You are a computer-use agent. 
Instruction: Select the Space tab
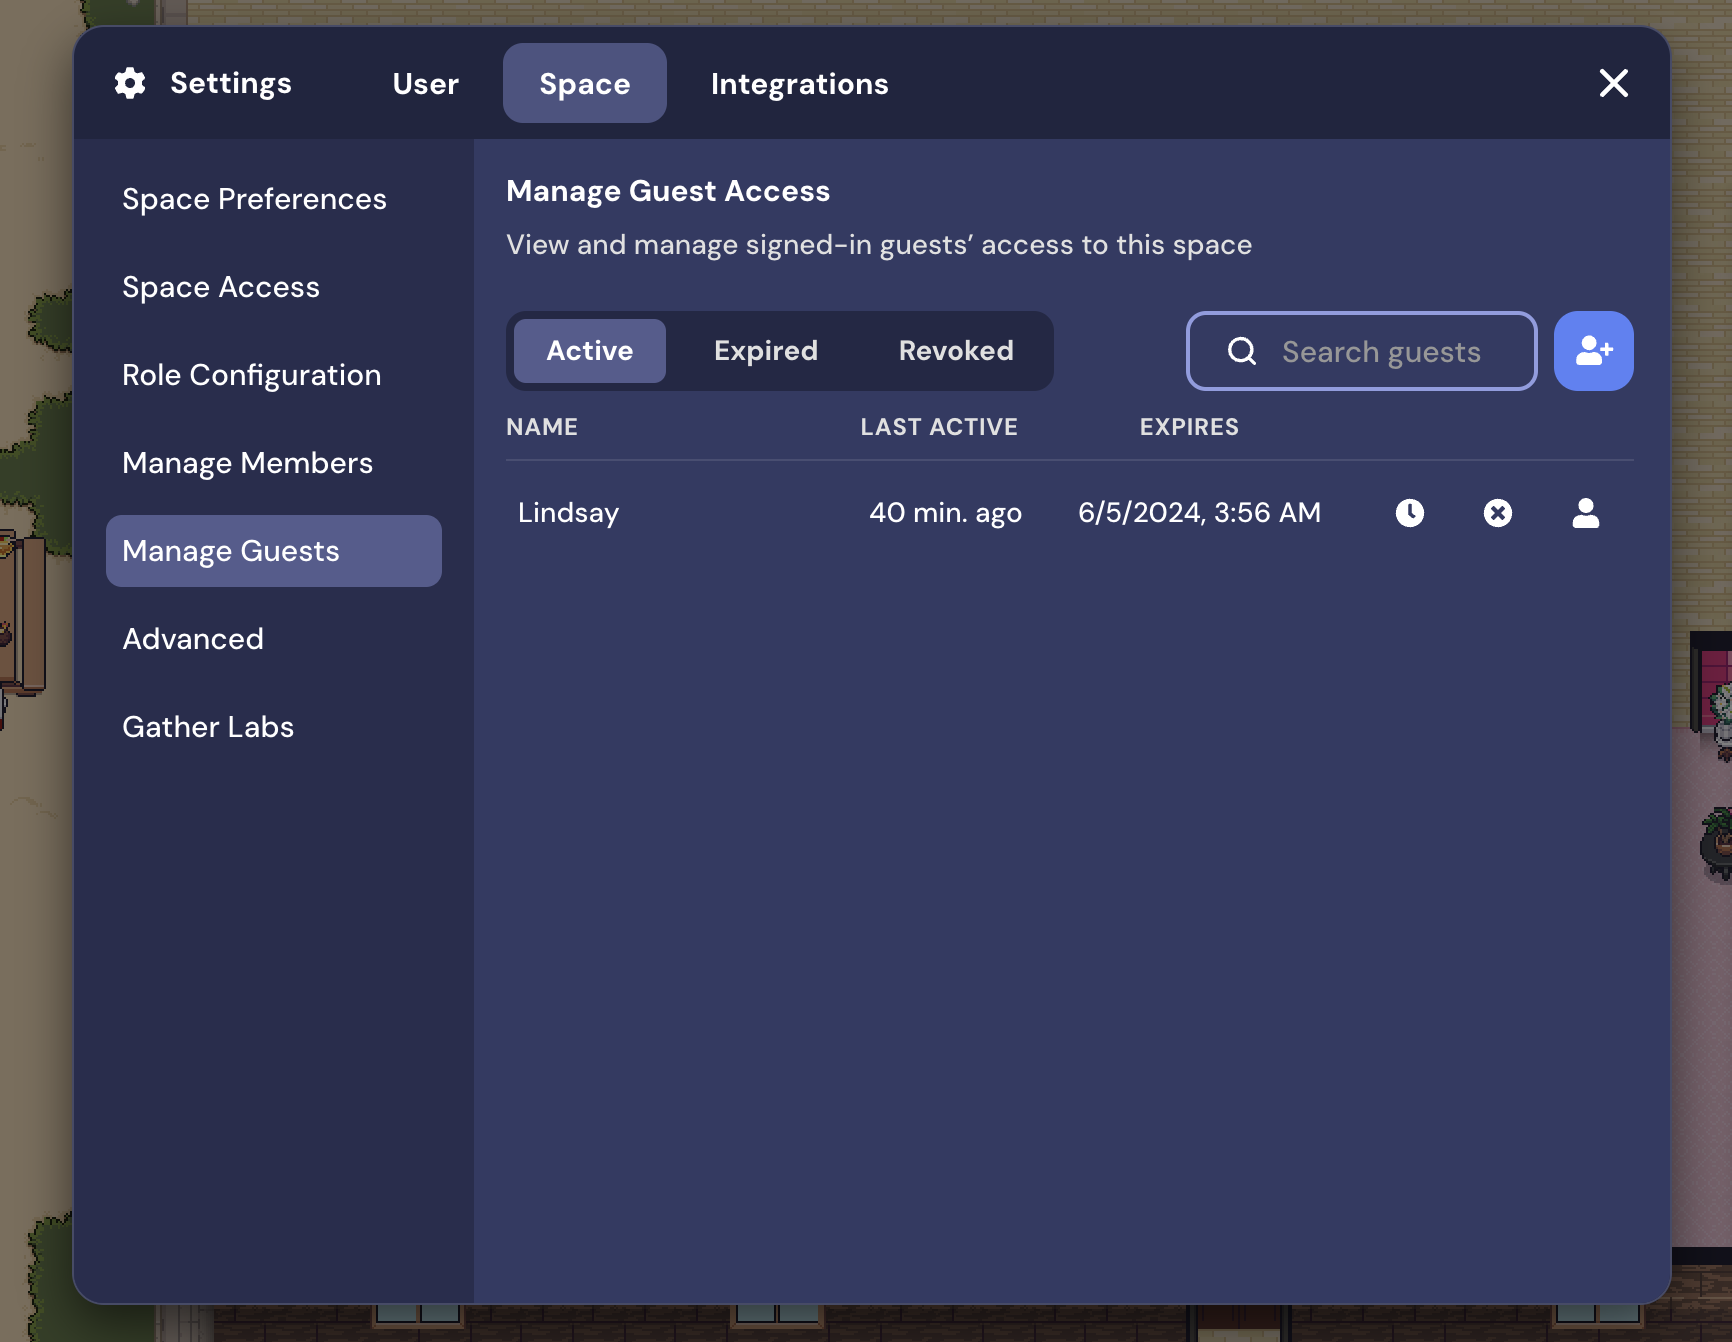point(585,83)
